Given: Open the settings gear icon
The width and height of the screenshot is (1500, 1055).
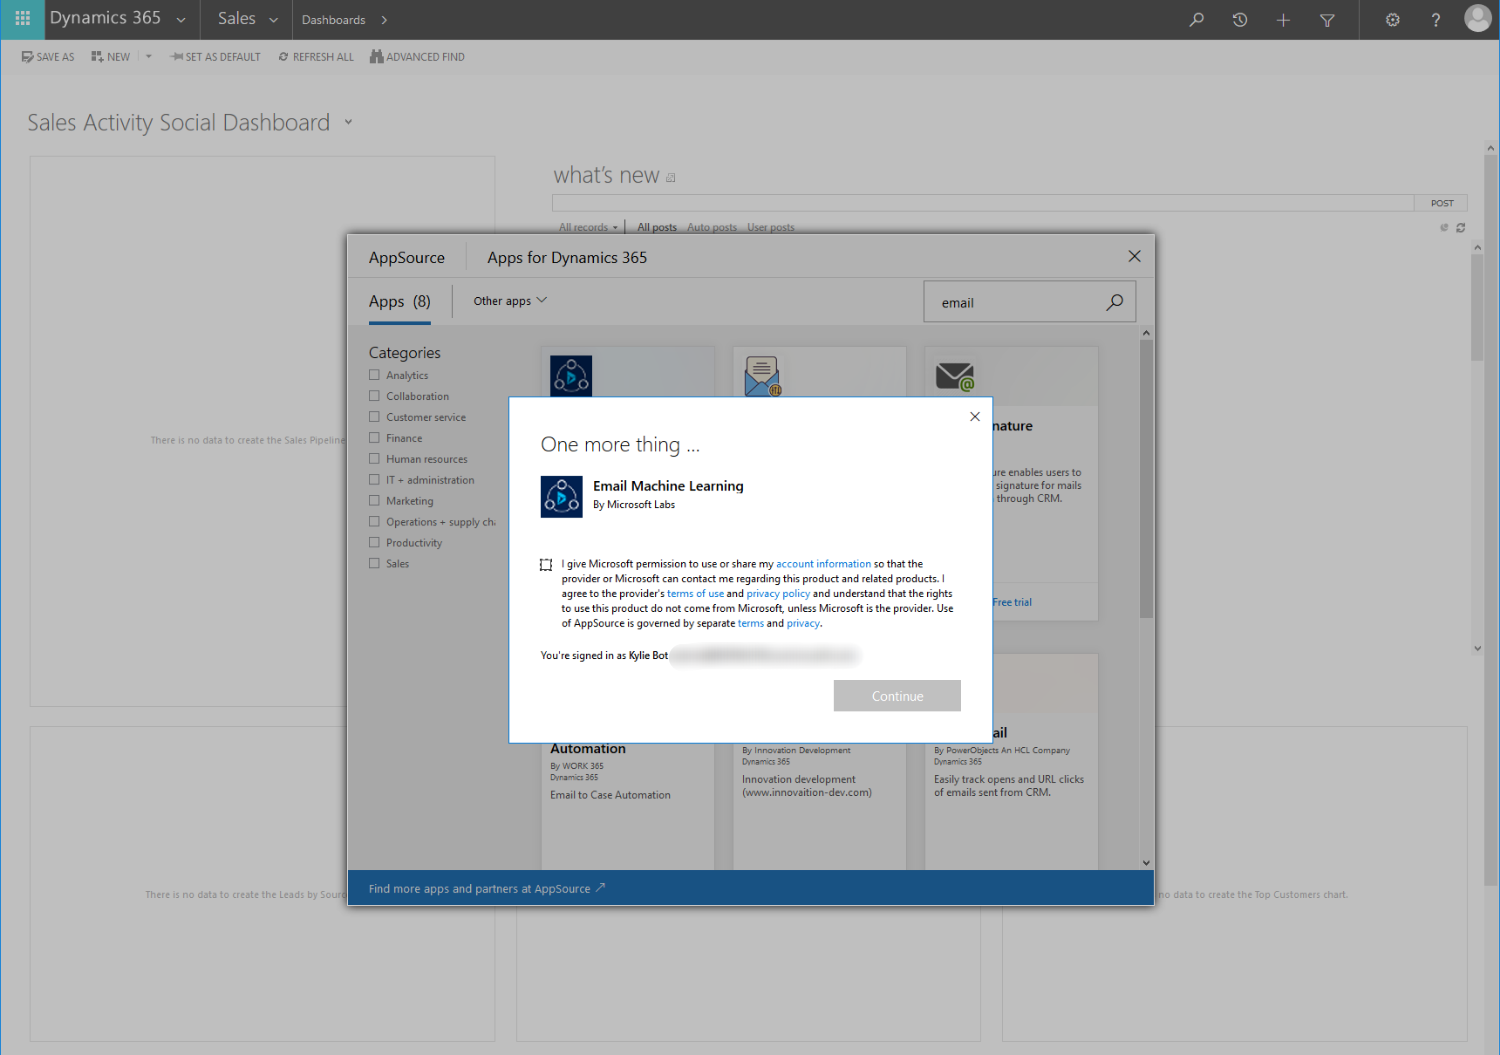Looking at the screenshot, I should [x=1392, y=20].
